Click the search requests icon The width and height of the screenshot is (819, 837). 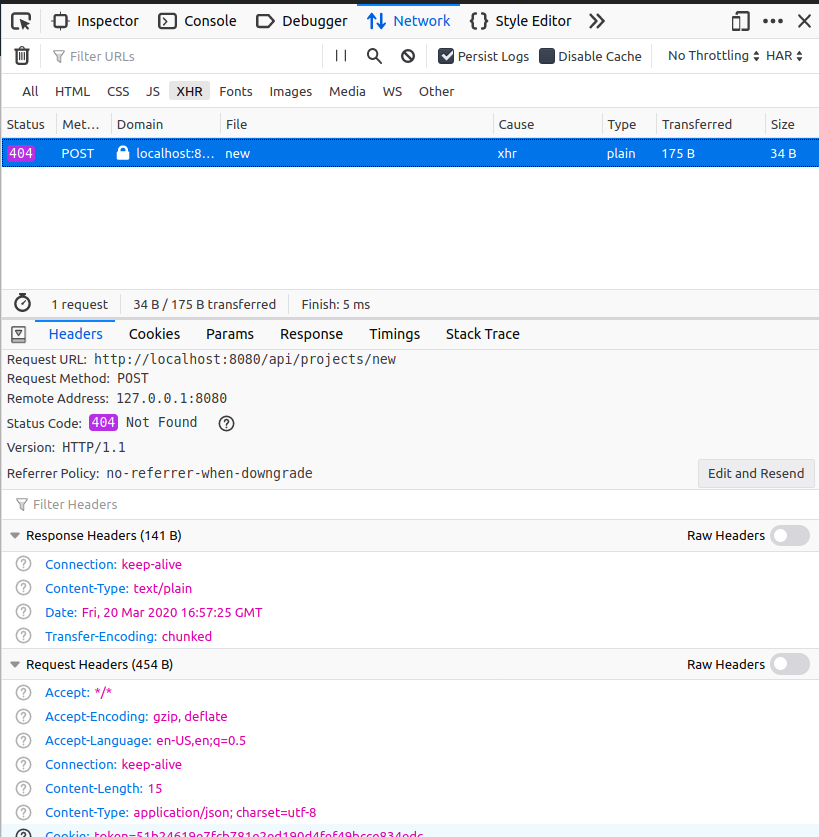(x=374, y=56)
